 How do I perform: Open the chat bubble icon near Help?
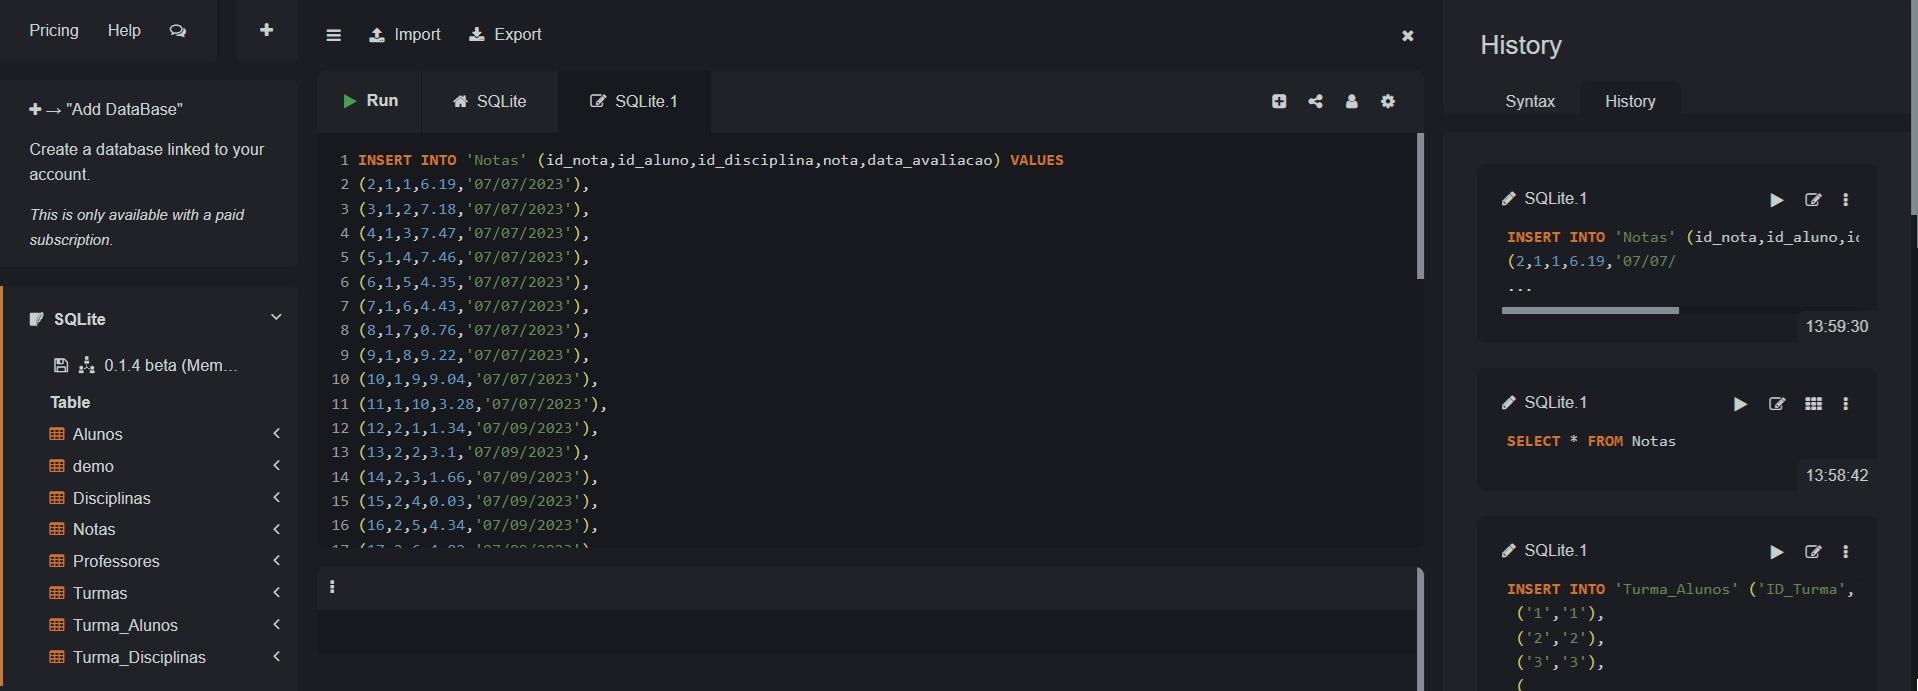coord(178,31)
